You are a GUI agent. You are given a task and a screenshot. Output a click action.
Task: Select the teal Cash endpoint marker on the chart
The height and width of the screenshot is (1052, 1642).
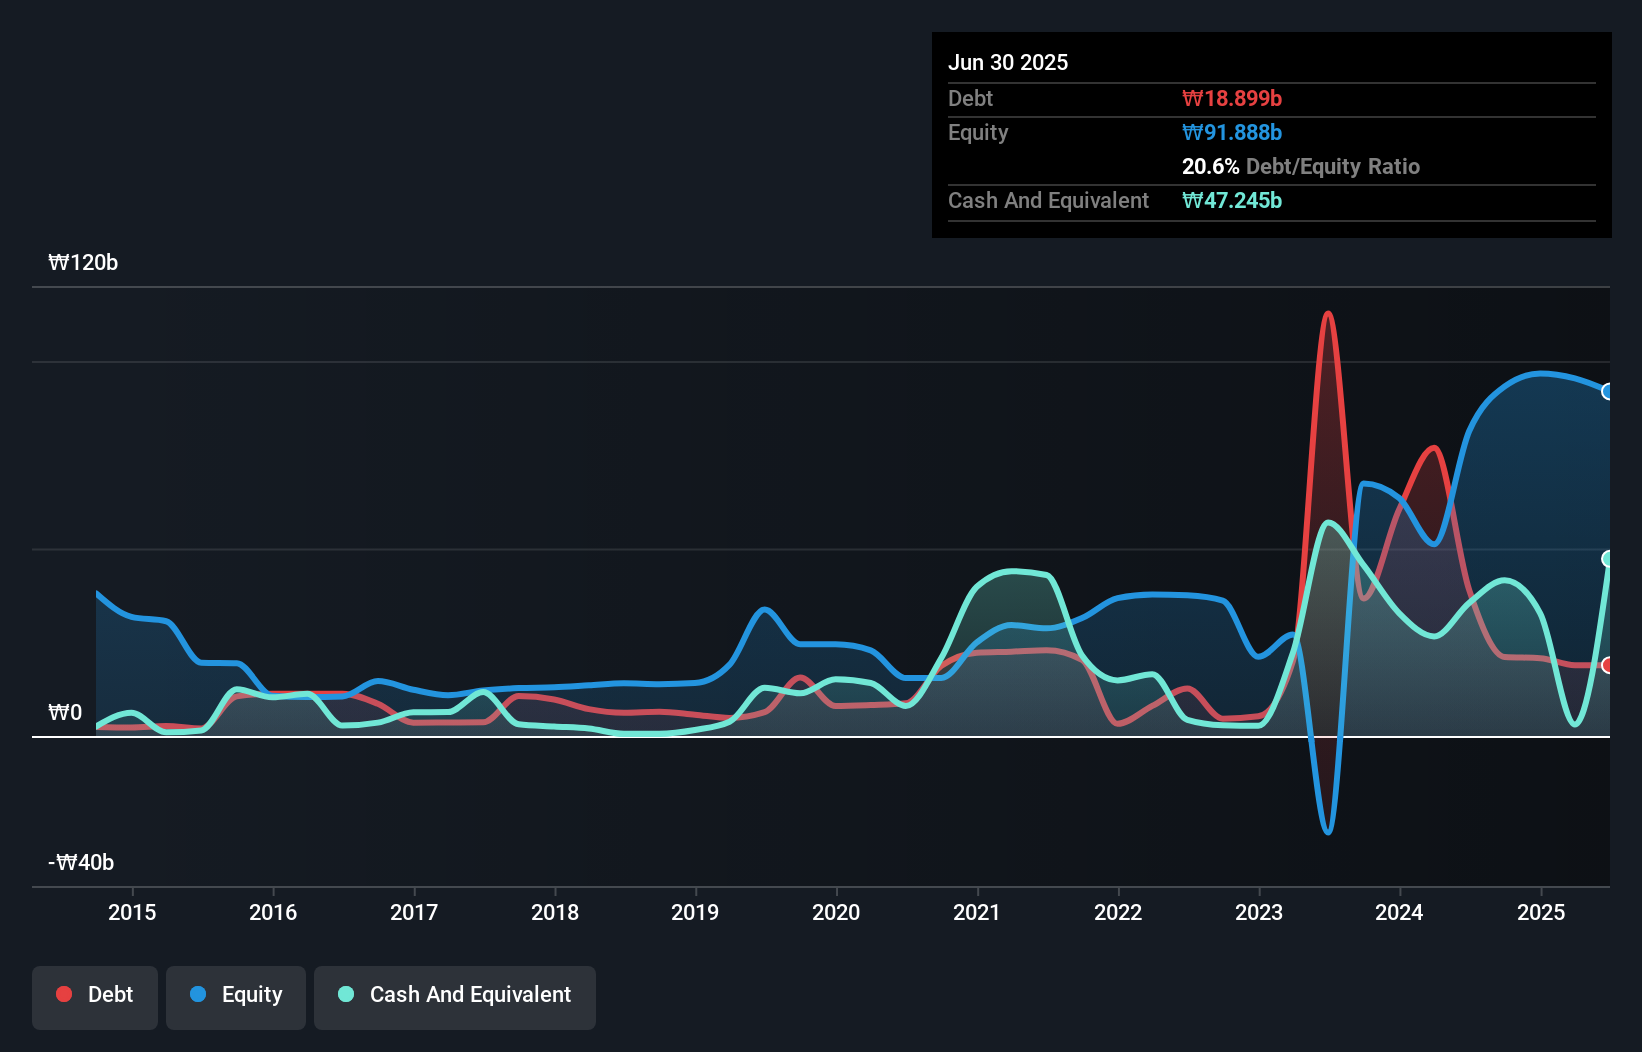[1608, 558]
